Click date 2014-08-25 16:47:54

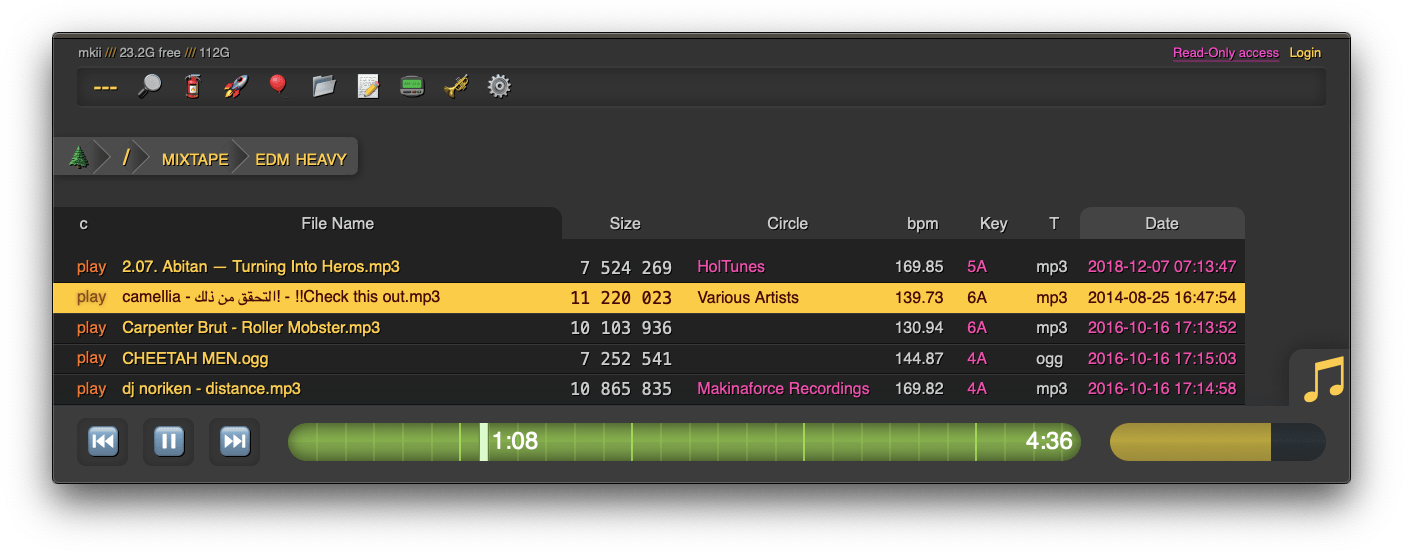1162,297
